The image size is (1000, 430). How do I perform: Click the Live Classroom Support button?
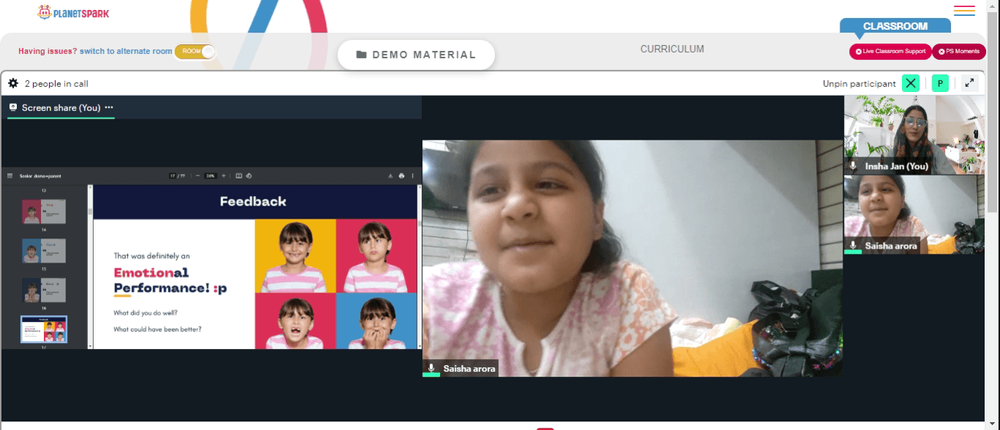(890, 51)
